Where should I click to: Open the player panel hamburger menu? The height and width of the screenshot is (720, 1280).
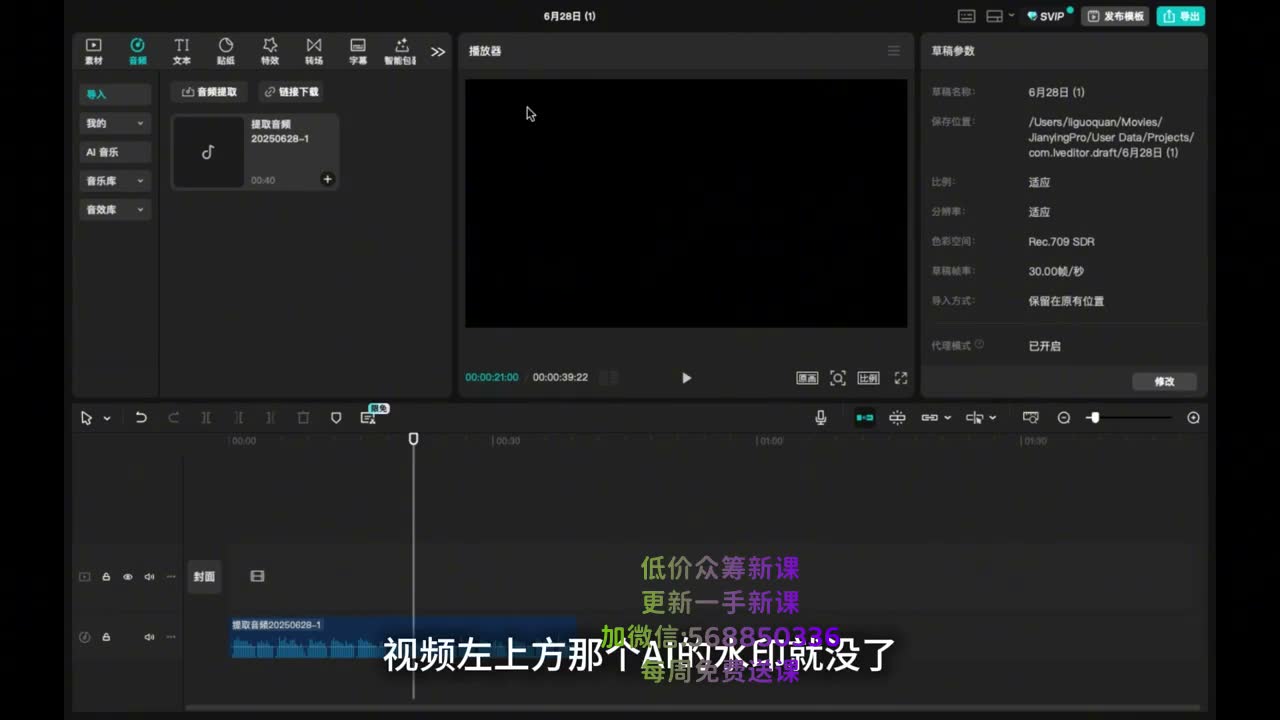click(894, 51)
